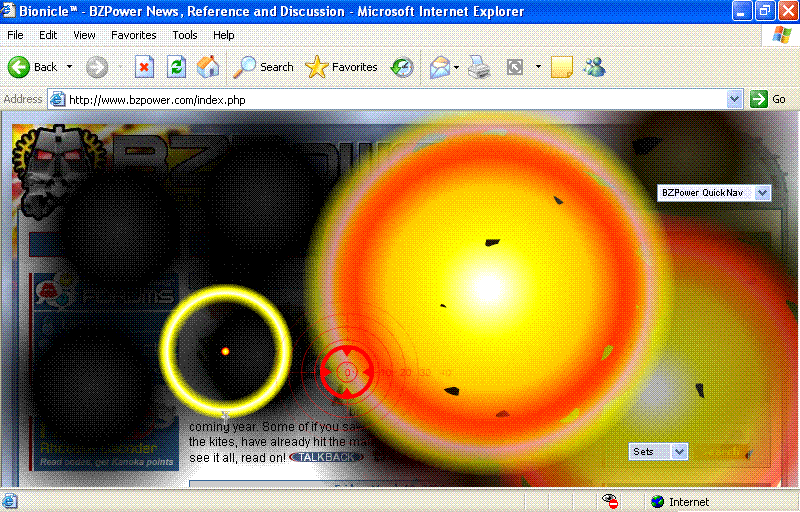Screen dimensions: 800x512
Task: Click the yellow ring circle
Action: (225, 350)
